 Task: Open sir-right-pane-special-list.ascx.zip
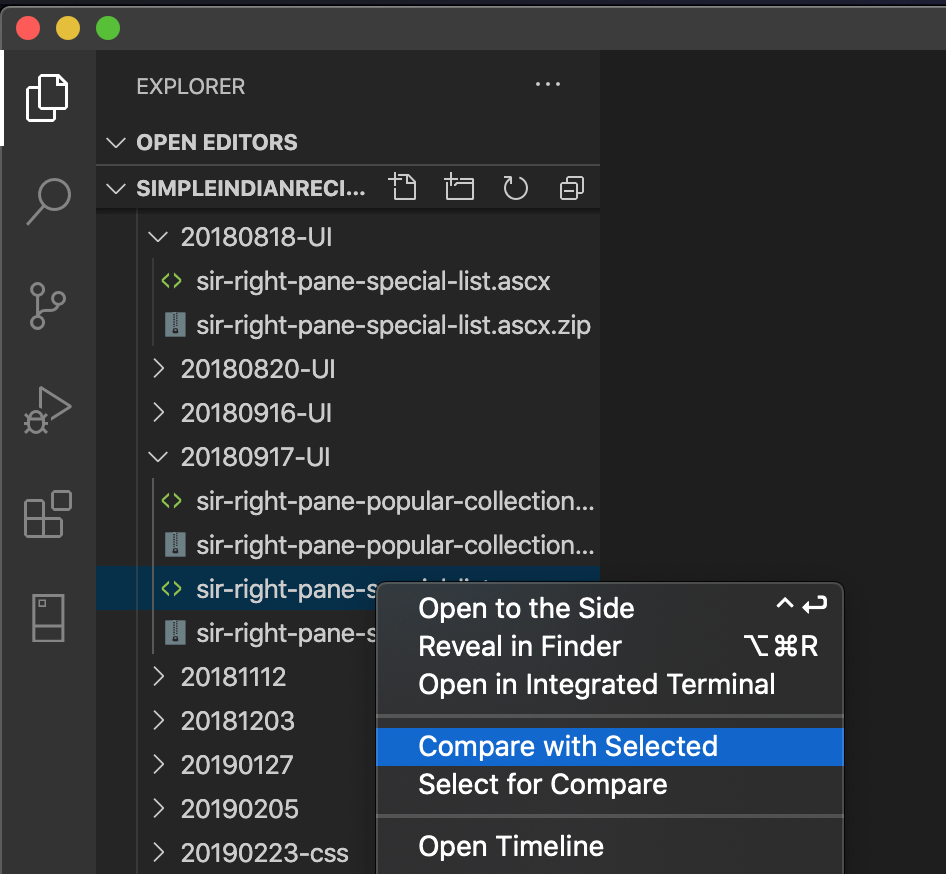pos(392,325)
